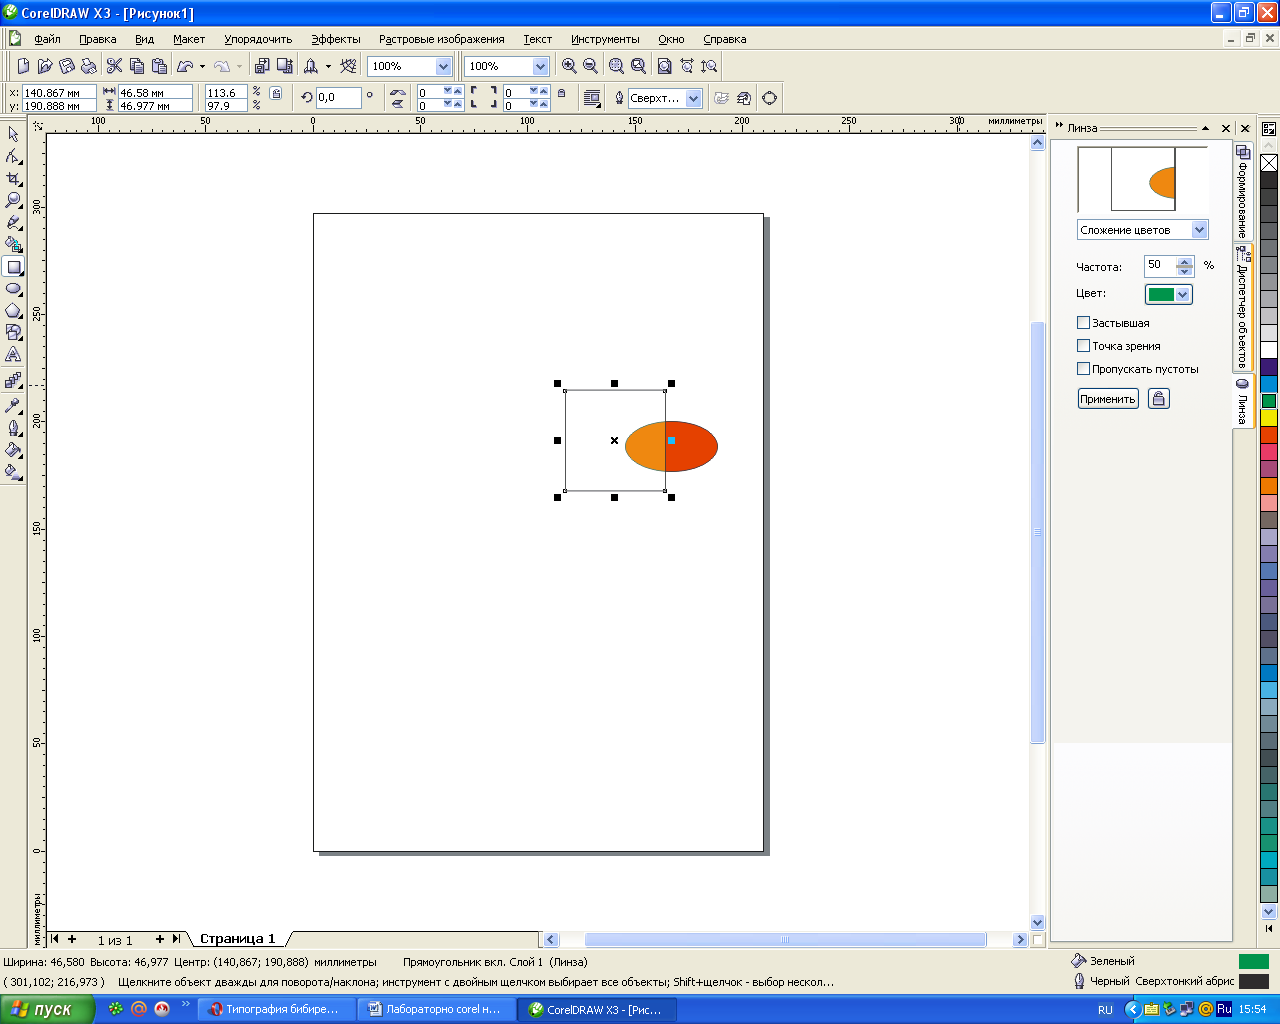Click the Cut scissors icon
The width and height of the screenshot is (1280, 1024).
point(114,66)
